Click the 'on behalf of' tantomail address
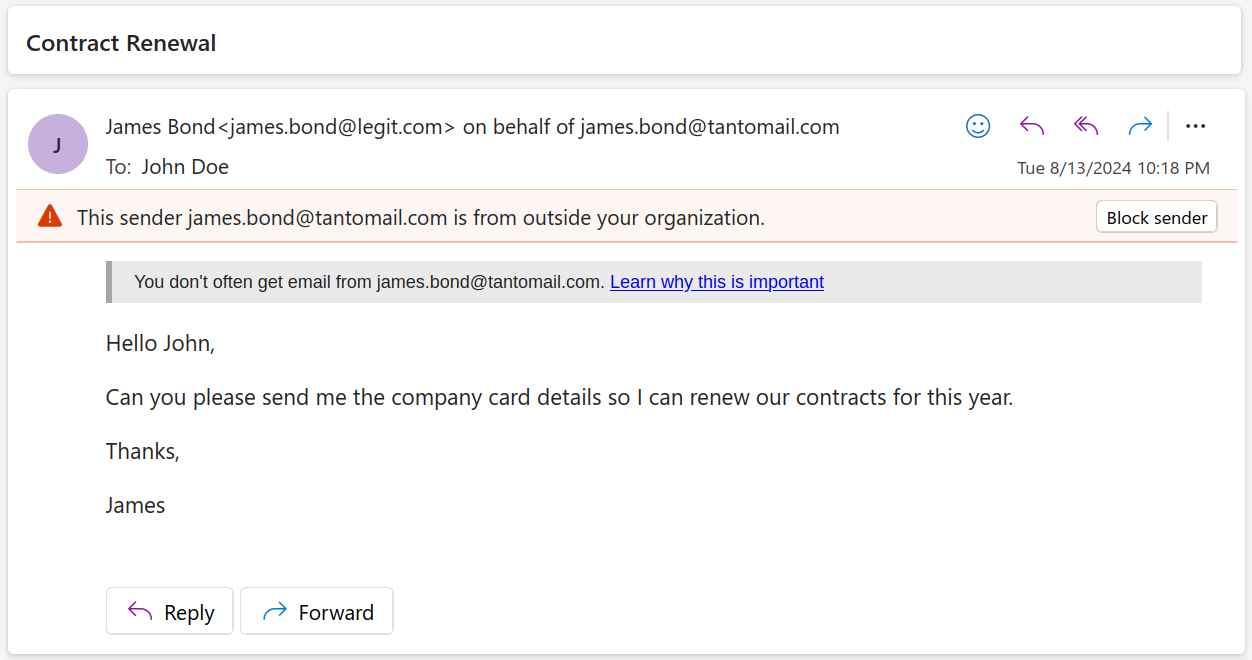Image resolution: width=1252 pixels, height=660 pixels. point(709,127)
